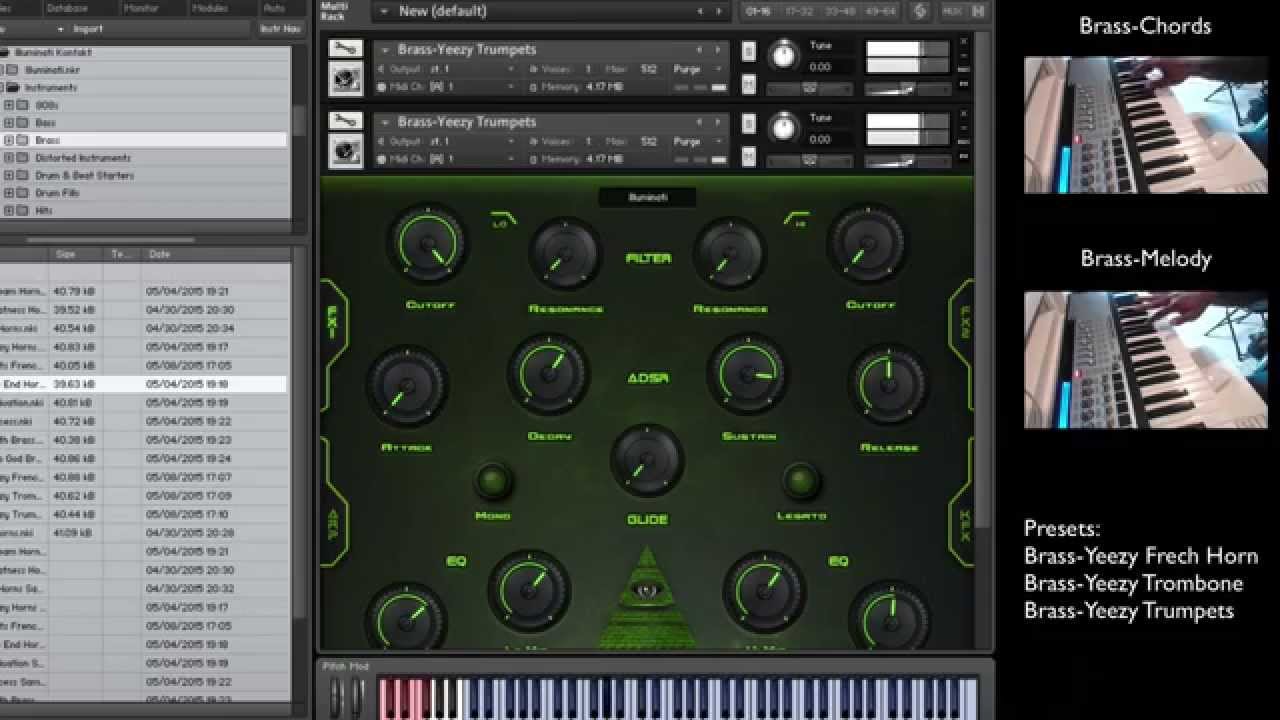
Task: Click the Glide knob
Action: click(648, 461)
